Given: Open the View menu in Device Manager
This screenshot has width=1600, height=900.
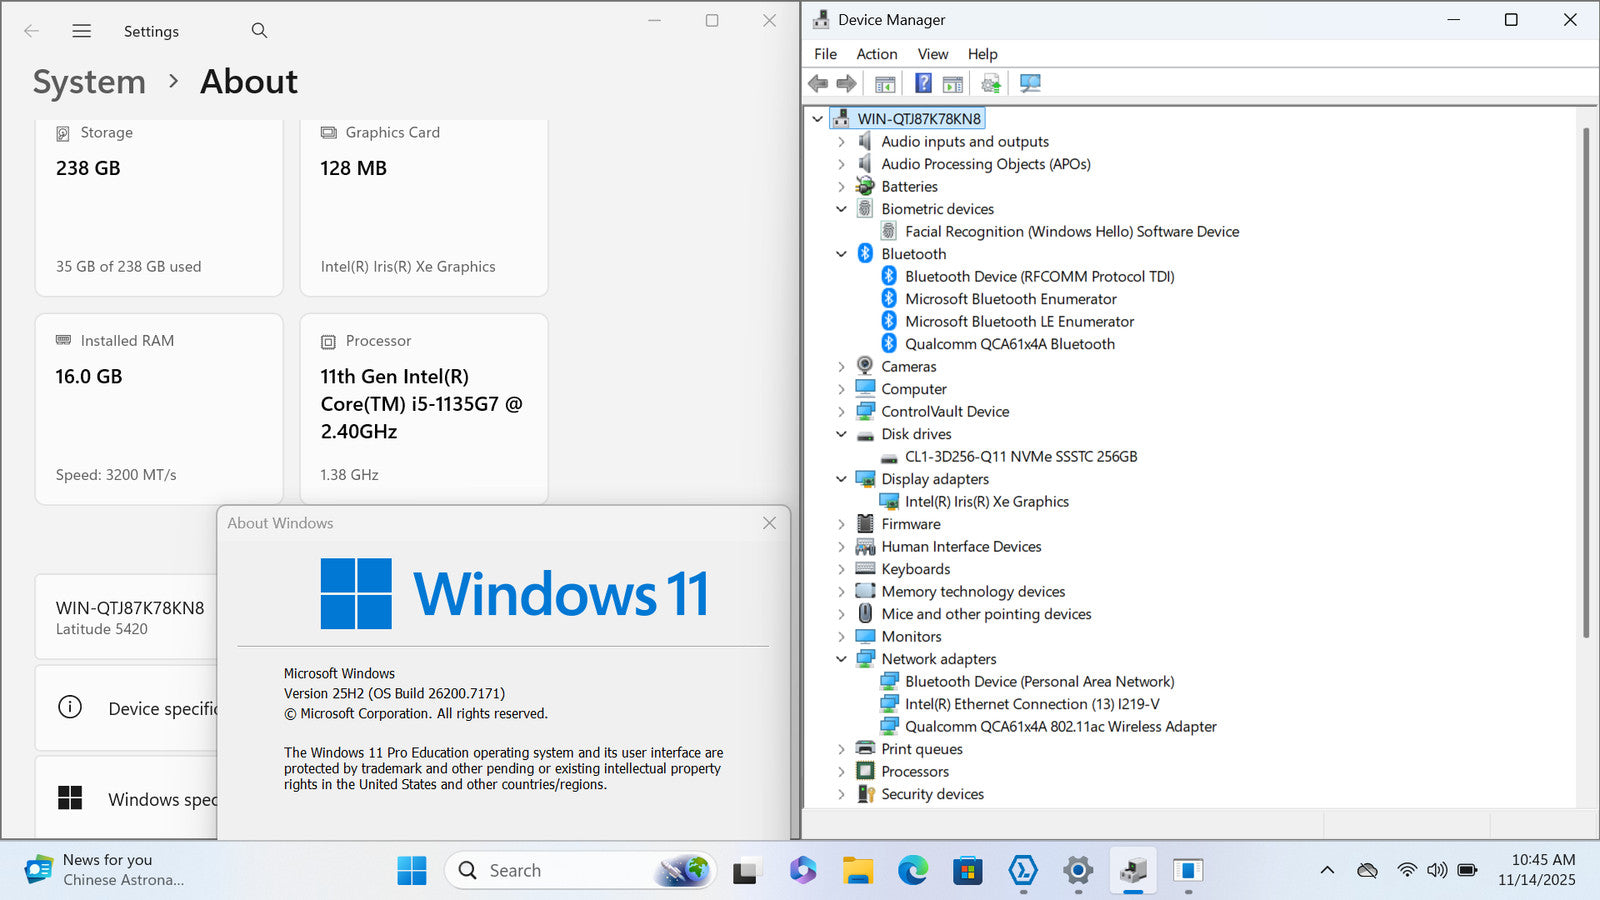Looking at the screenshot, I should tap(932, 54).
